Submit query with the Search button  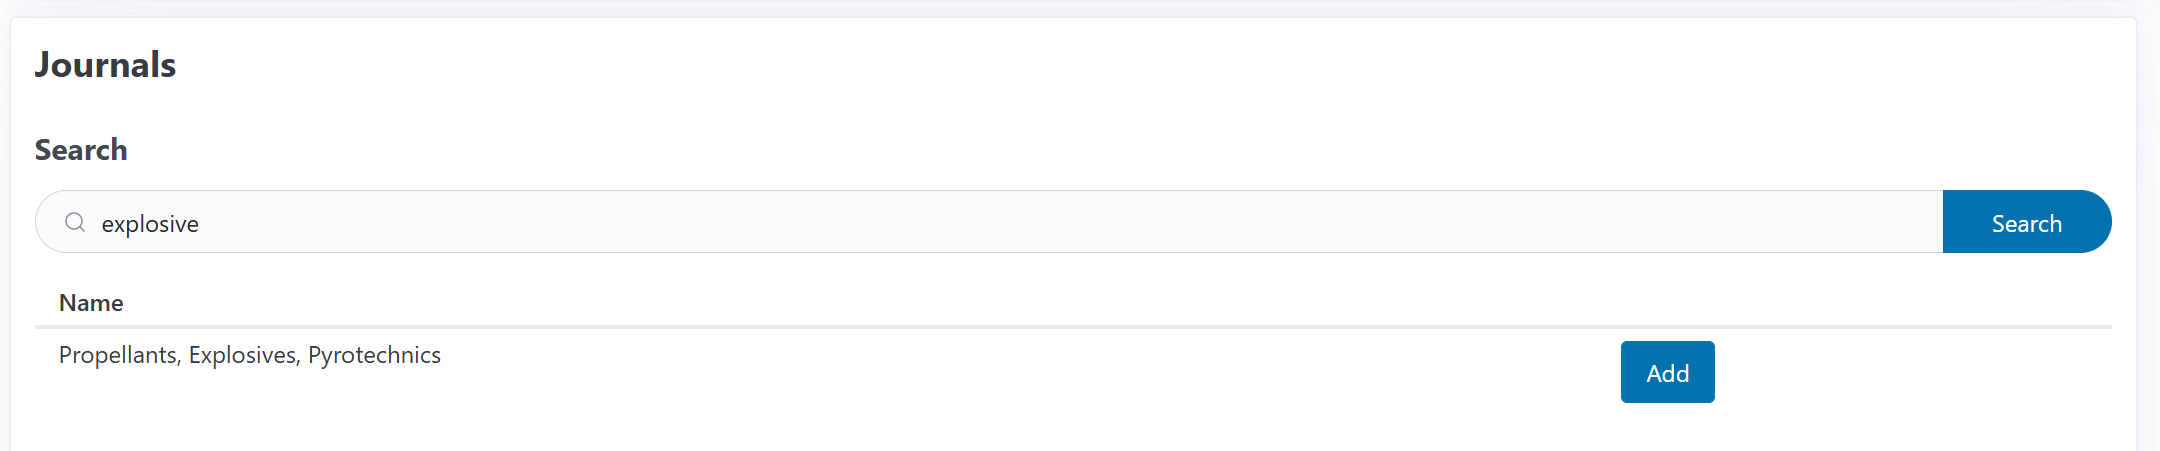click(2026, 222)
